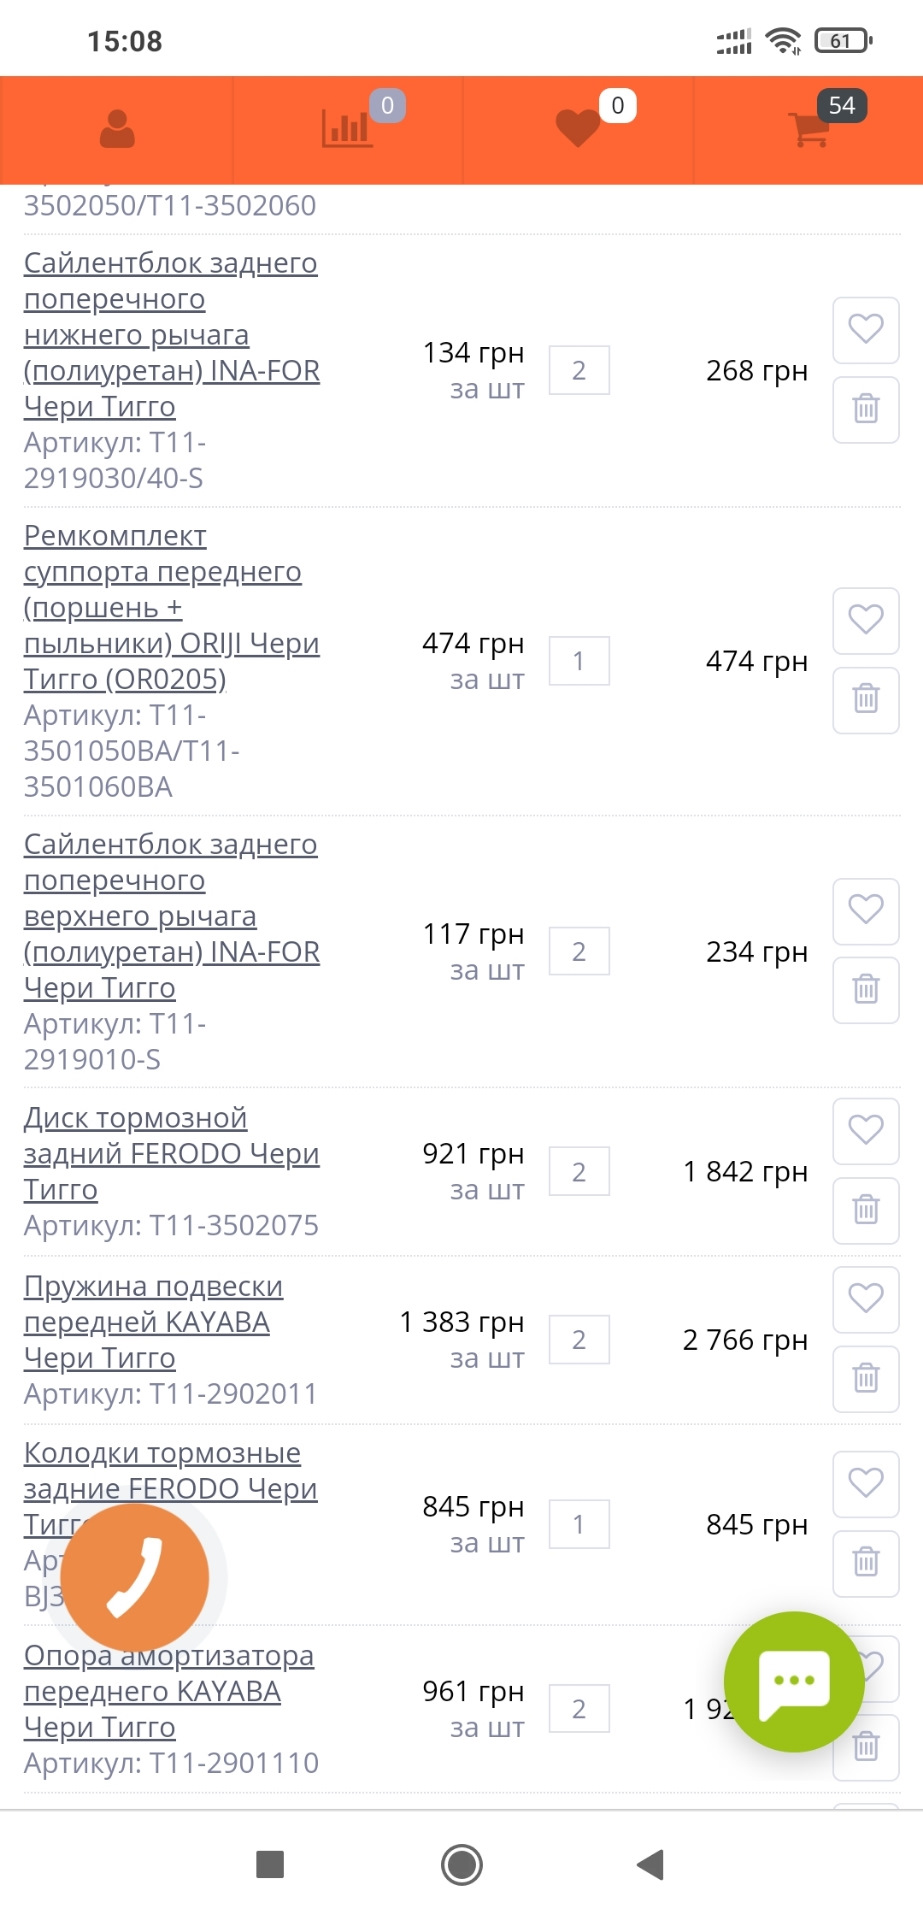
Task: Open Пружина подвески передней KAYABA link
Action: click(153, 1322)
